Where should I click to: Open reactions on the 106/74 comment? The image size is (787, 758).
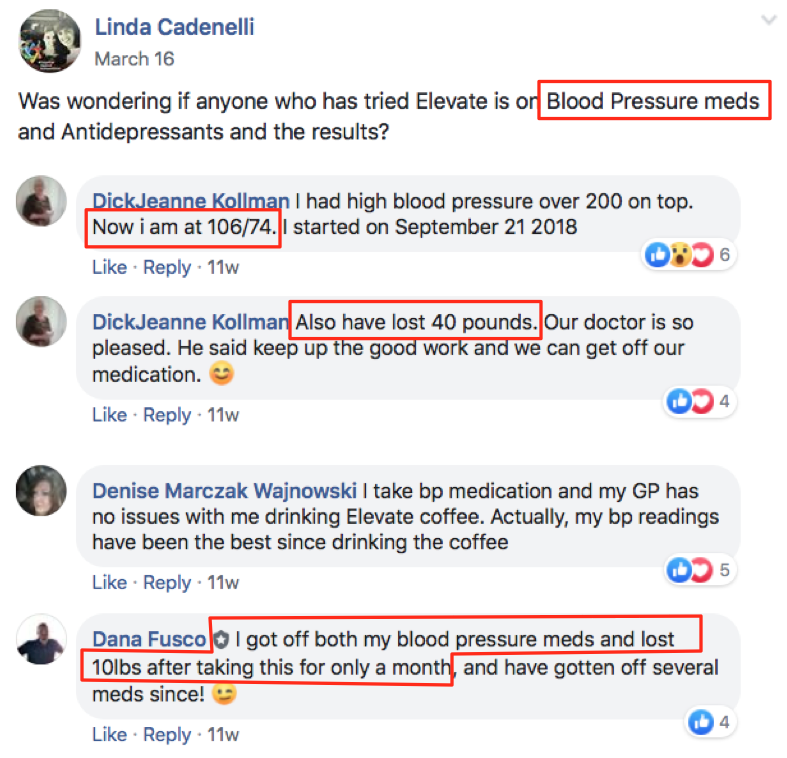click(x=690, y=255)
